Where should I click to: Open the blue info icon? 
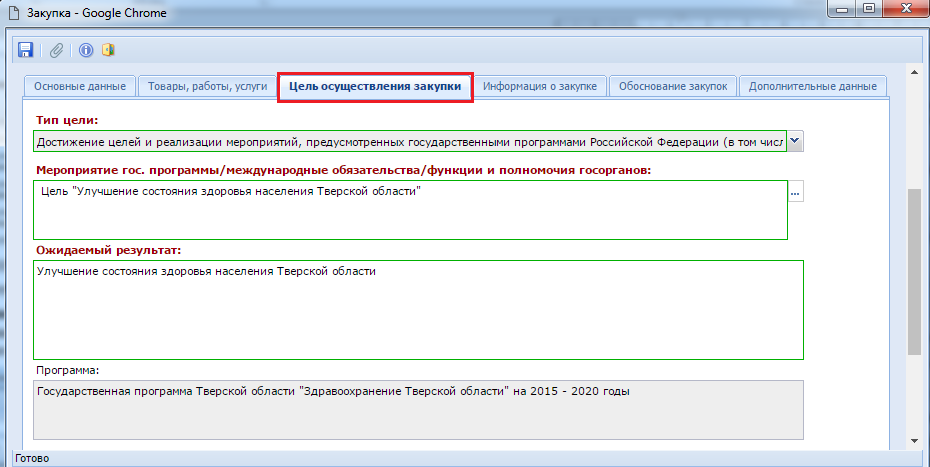tap(86, 49)
